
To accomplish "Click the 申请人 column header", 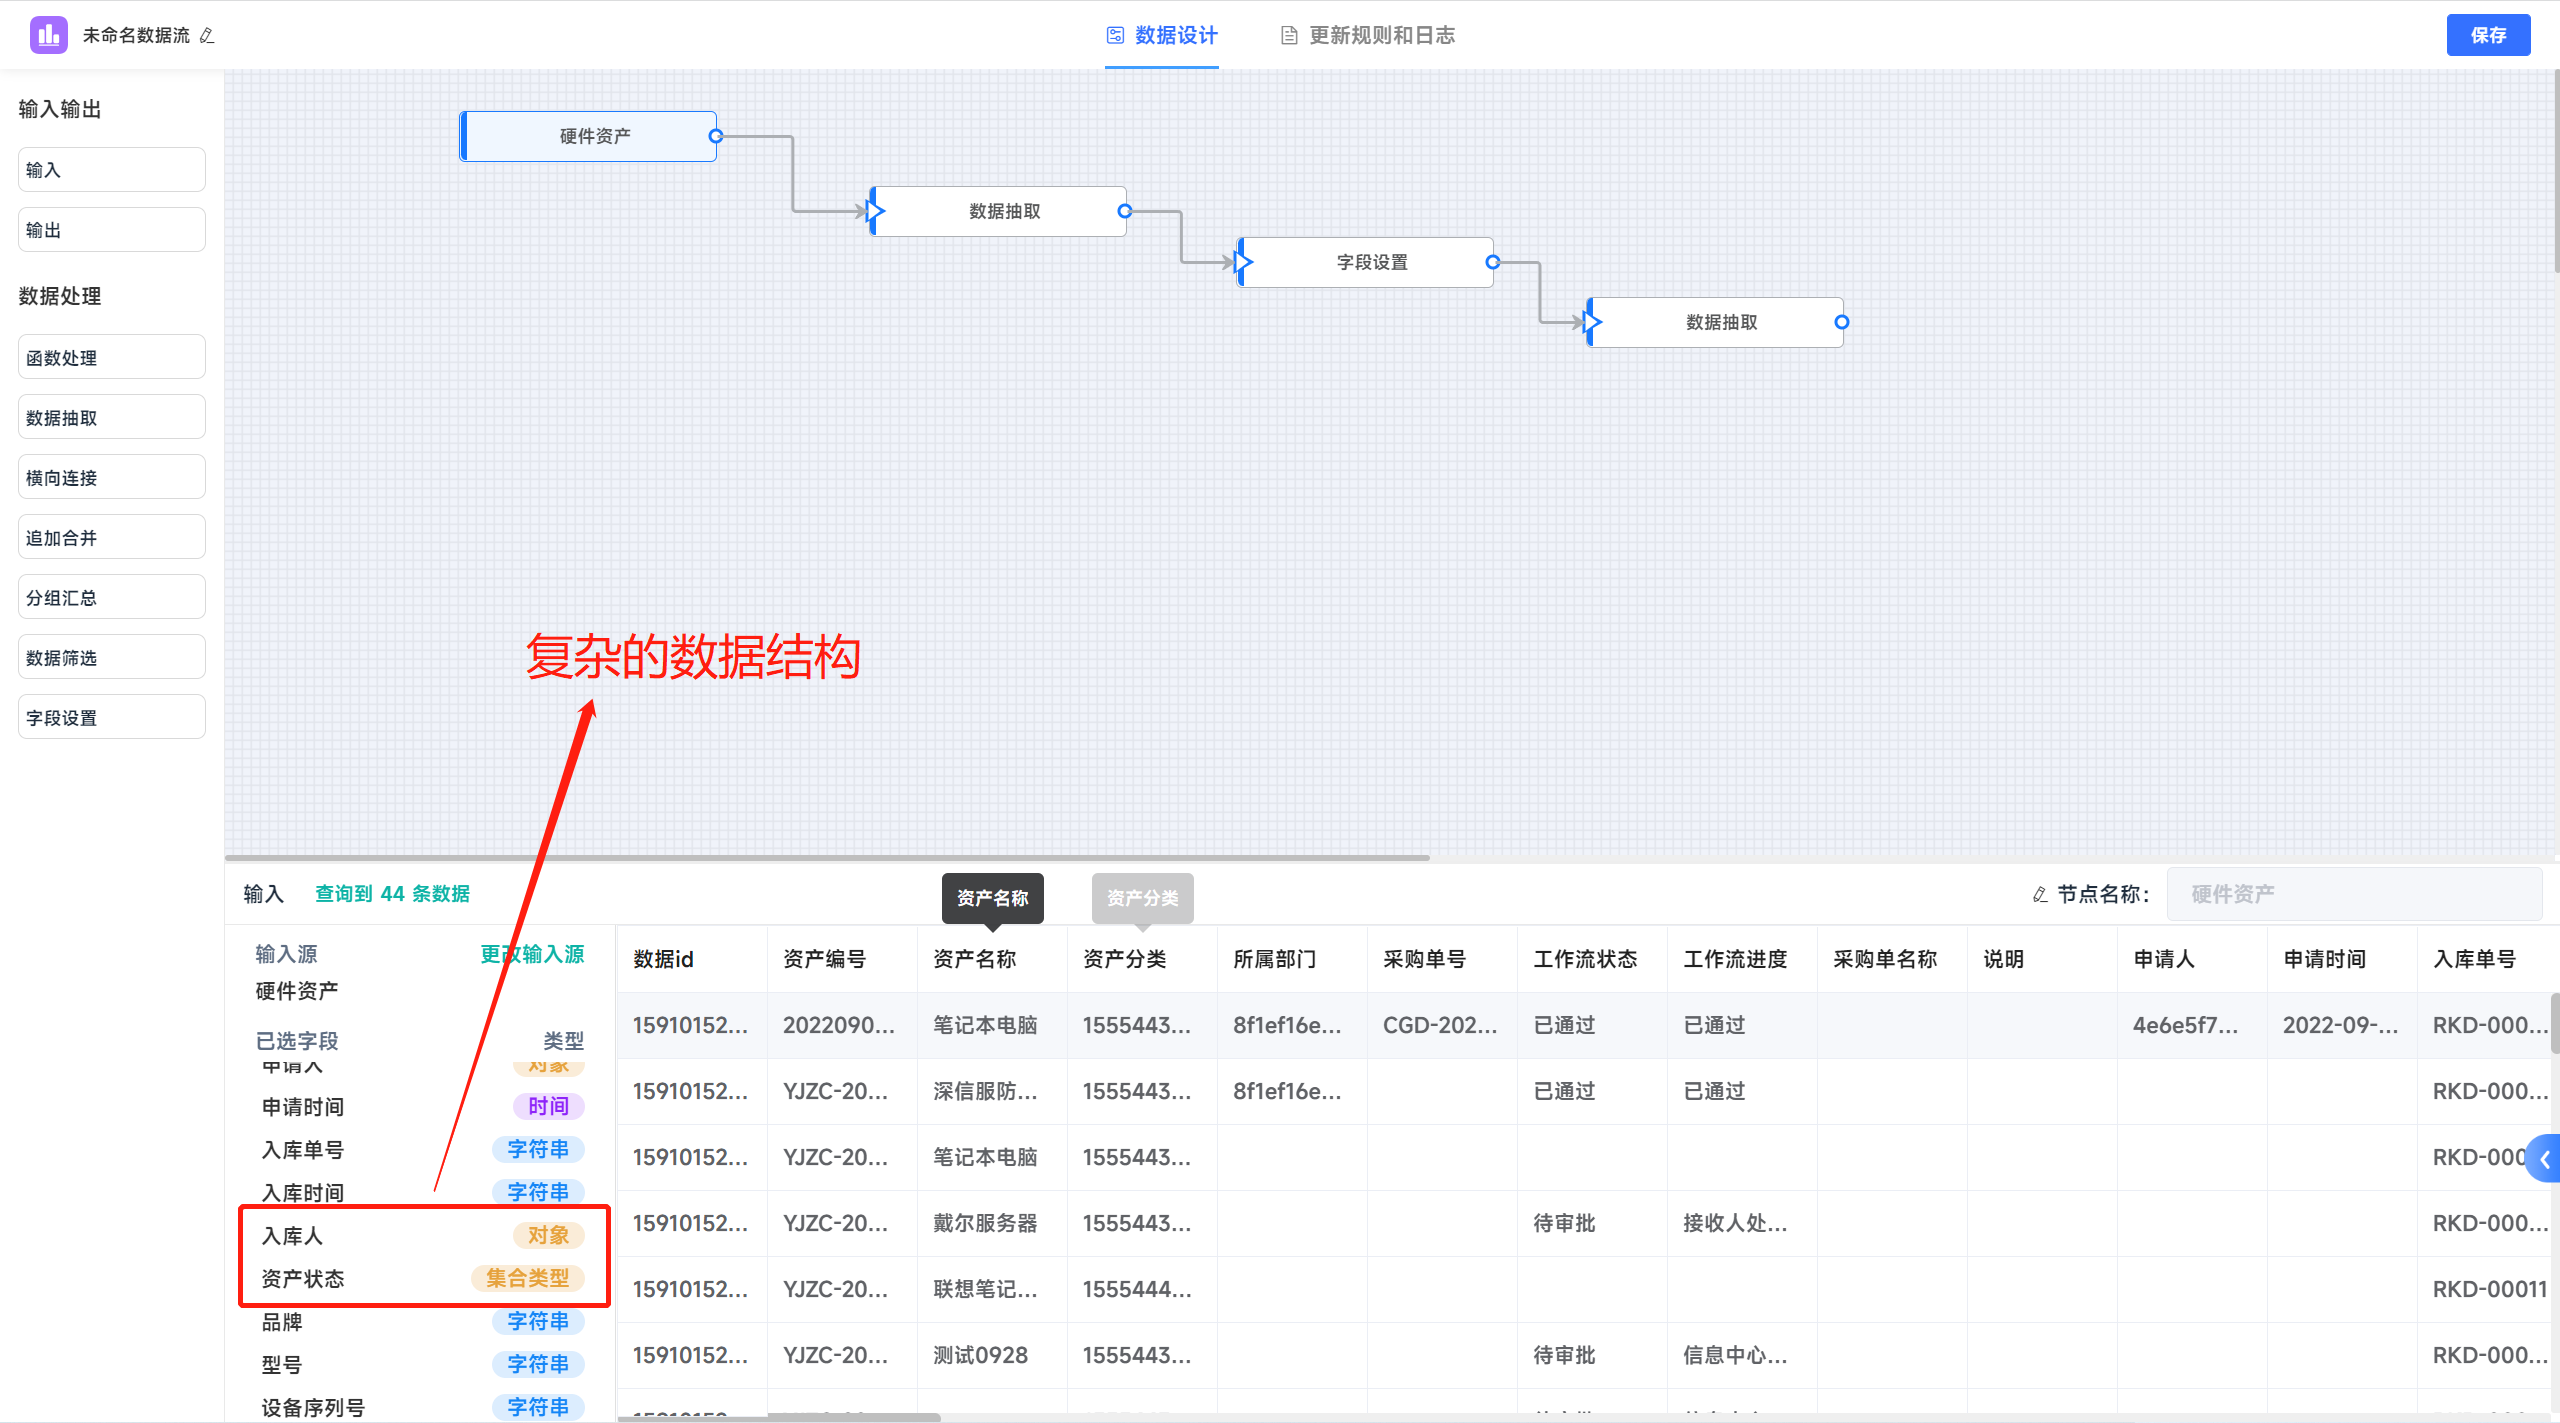I will click(2192, 959).
